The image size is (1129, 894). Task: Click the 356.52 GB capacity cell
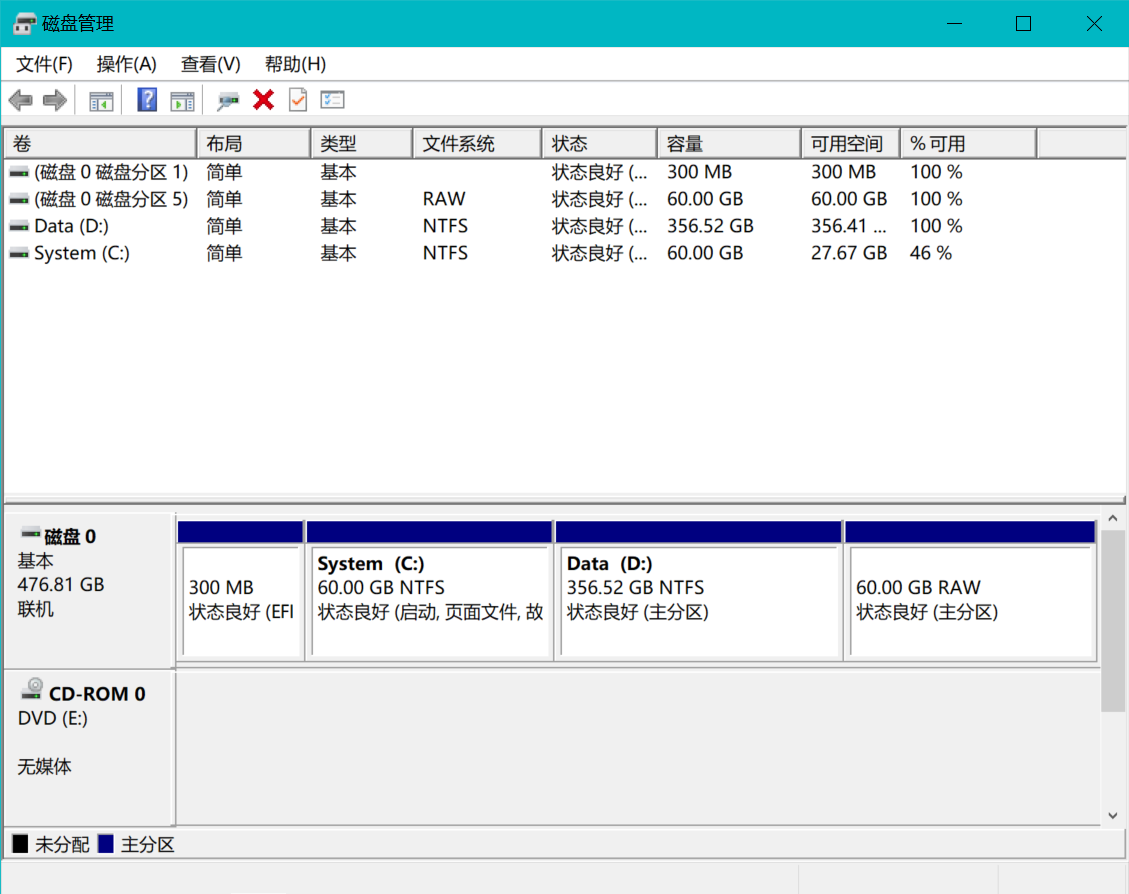[710, 226]
